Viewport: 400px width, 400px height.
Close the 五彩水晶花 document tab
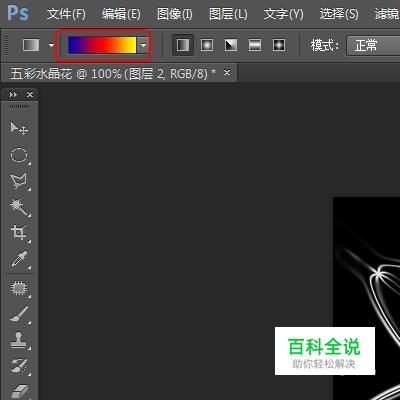pos(227,72)
